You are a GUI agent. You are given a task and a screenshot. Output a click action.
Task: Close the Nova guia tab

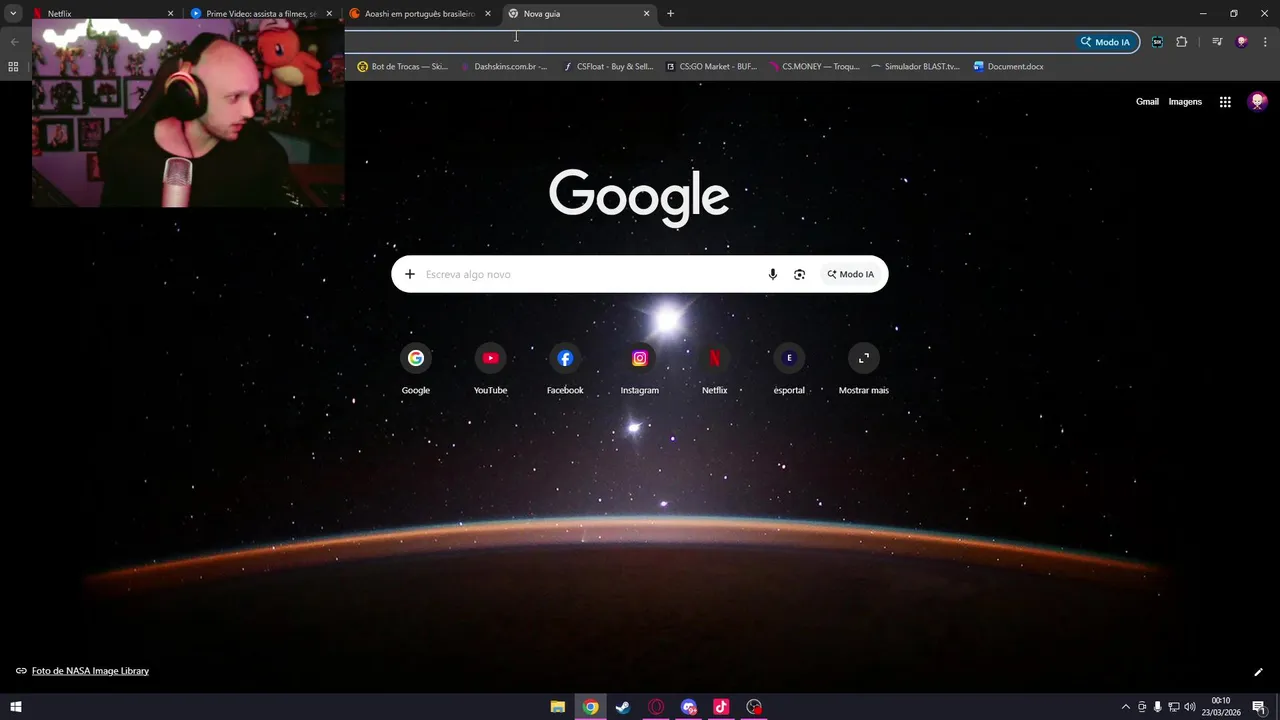[647, 14]
